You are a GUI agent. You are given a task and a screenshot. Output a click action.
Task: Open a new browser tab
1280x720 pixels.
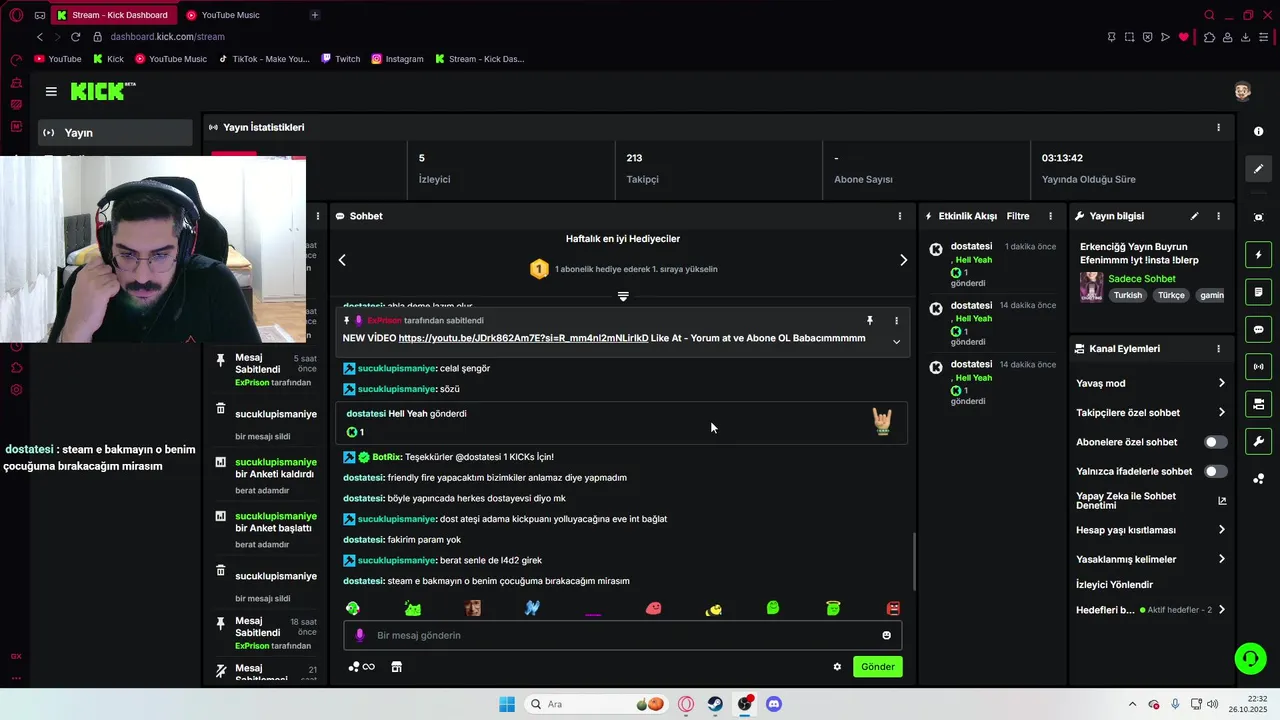click(x=315, y=15)
